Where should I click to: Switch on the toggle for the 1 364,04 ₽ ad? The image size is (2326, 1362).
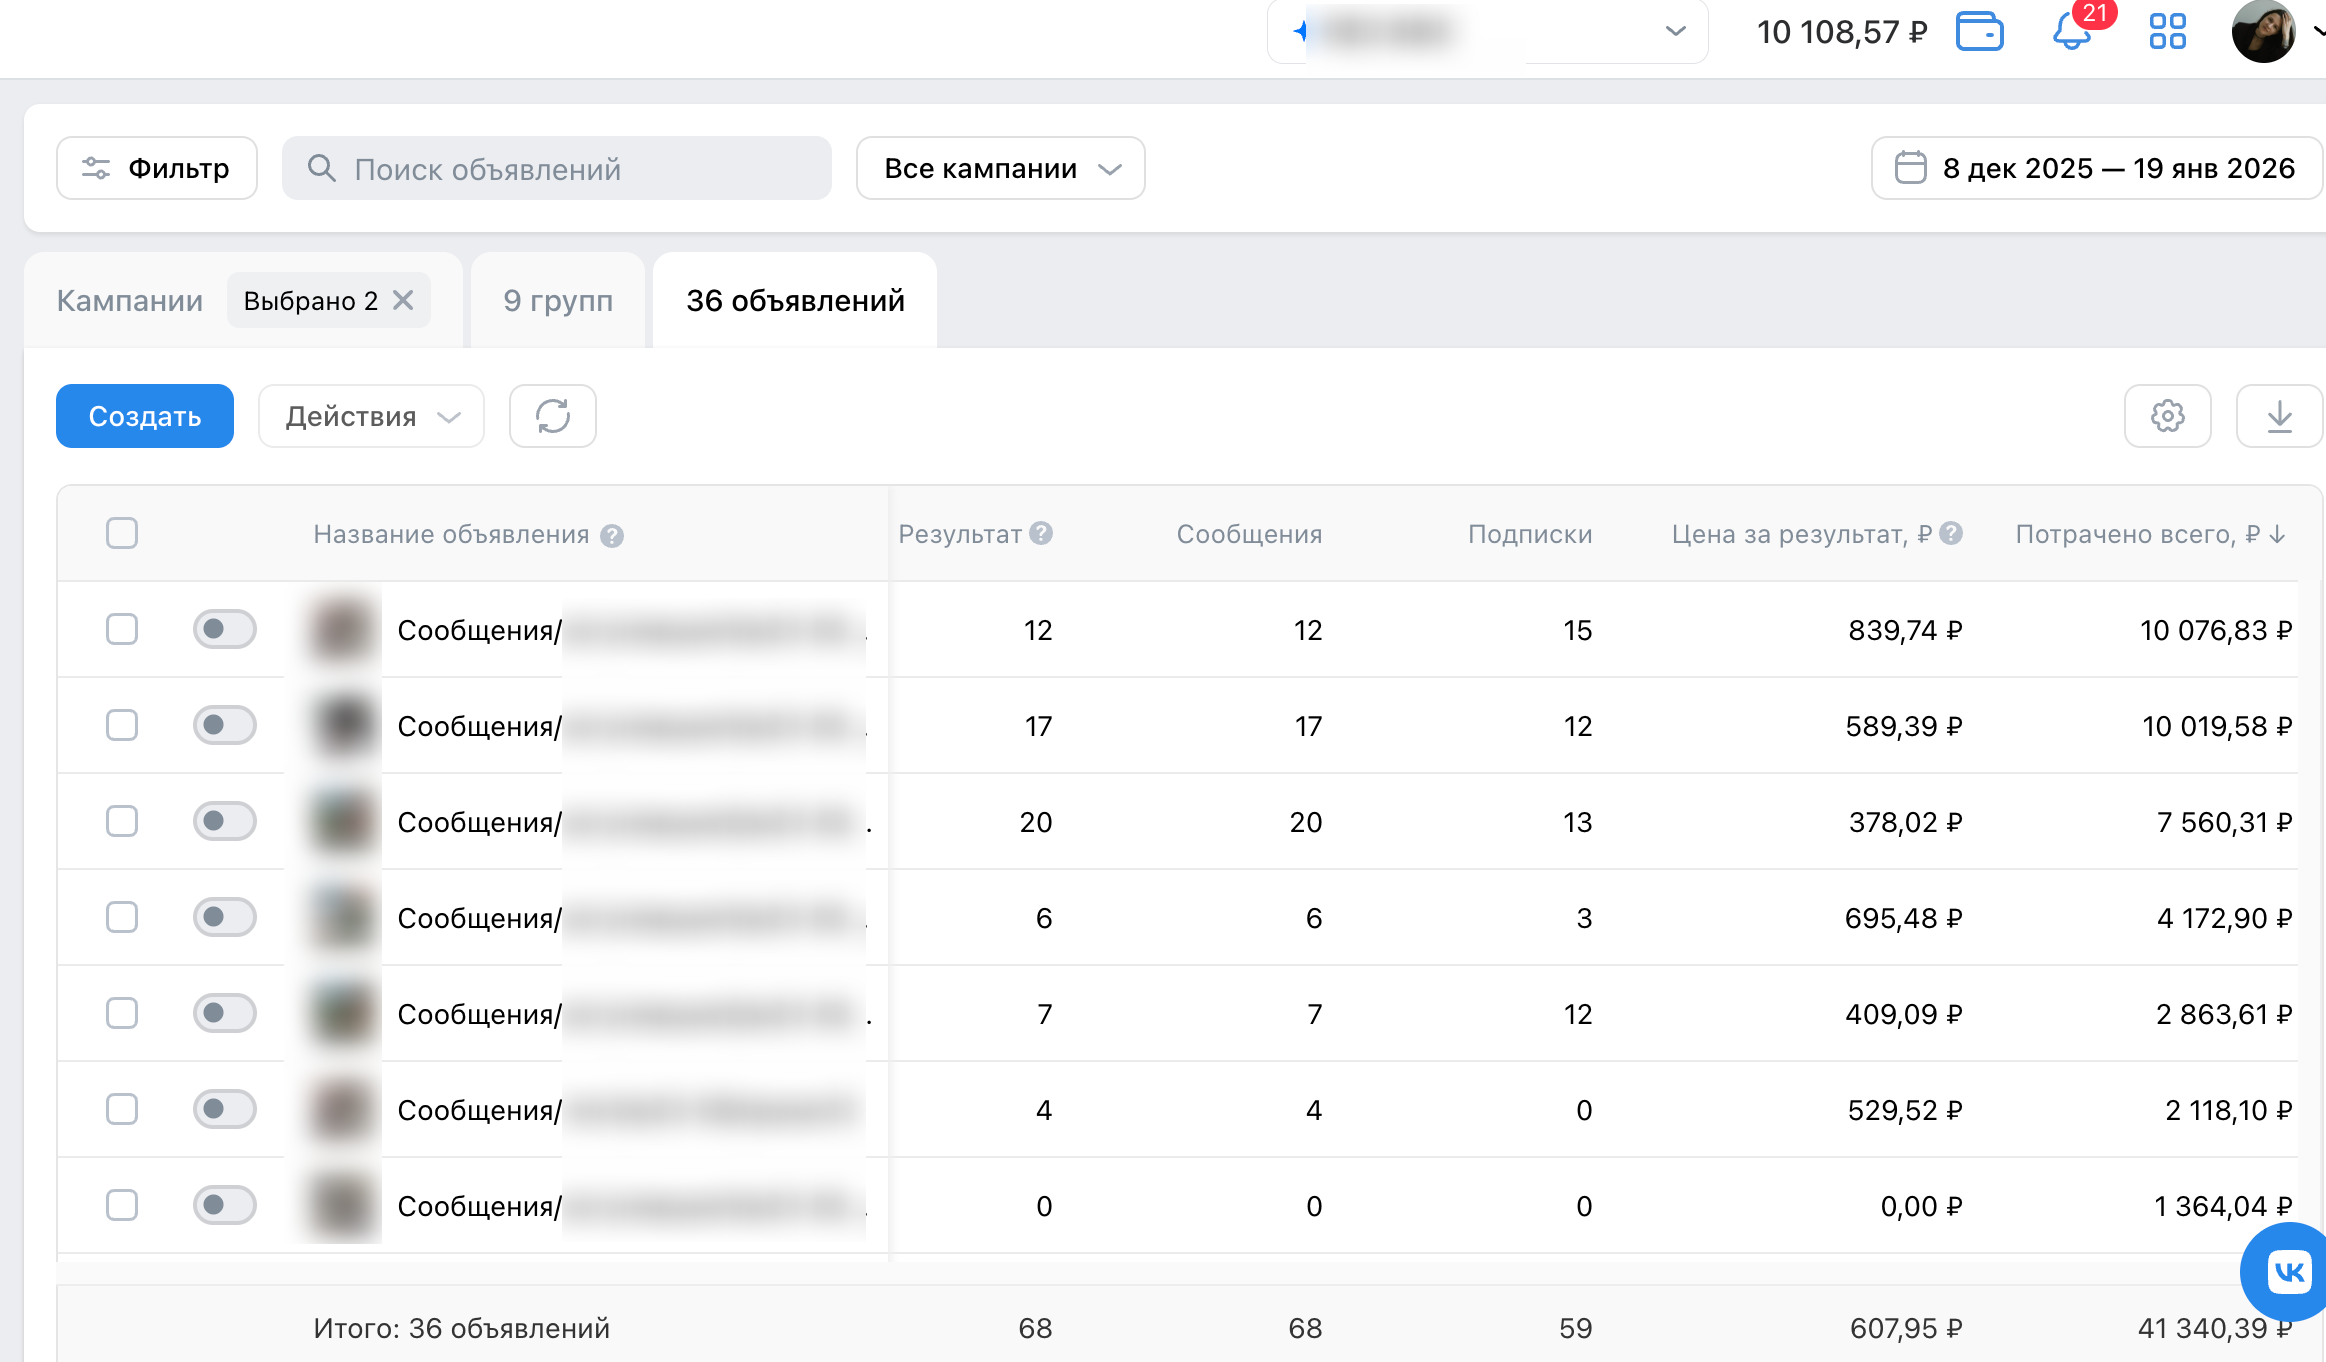tap(224, 1205)
